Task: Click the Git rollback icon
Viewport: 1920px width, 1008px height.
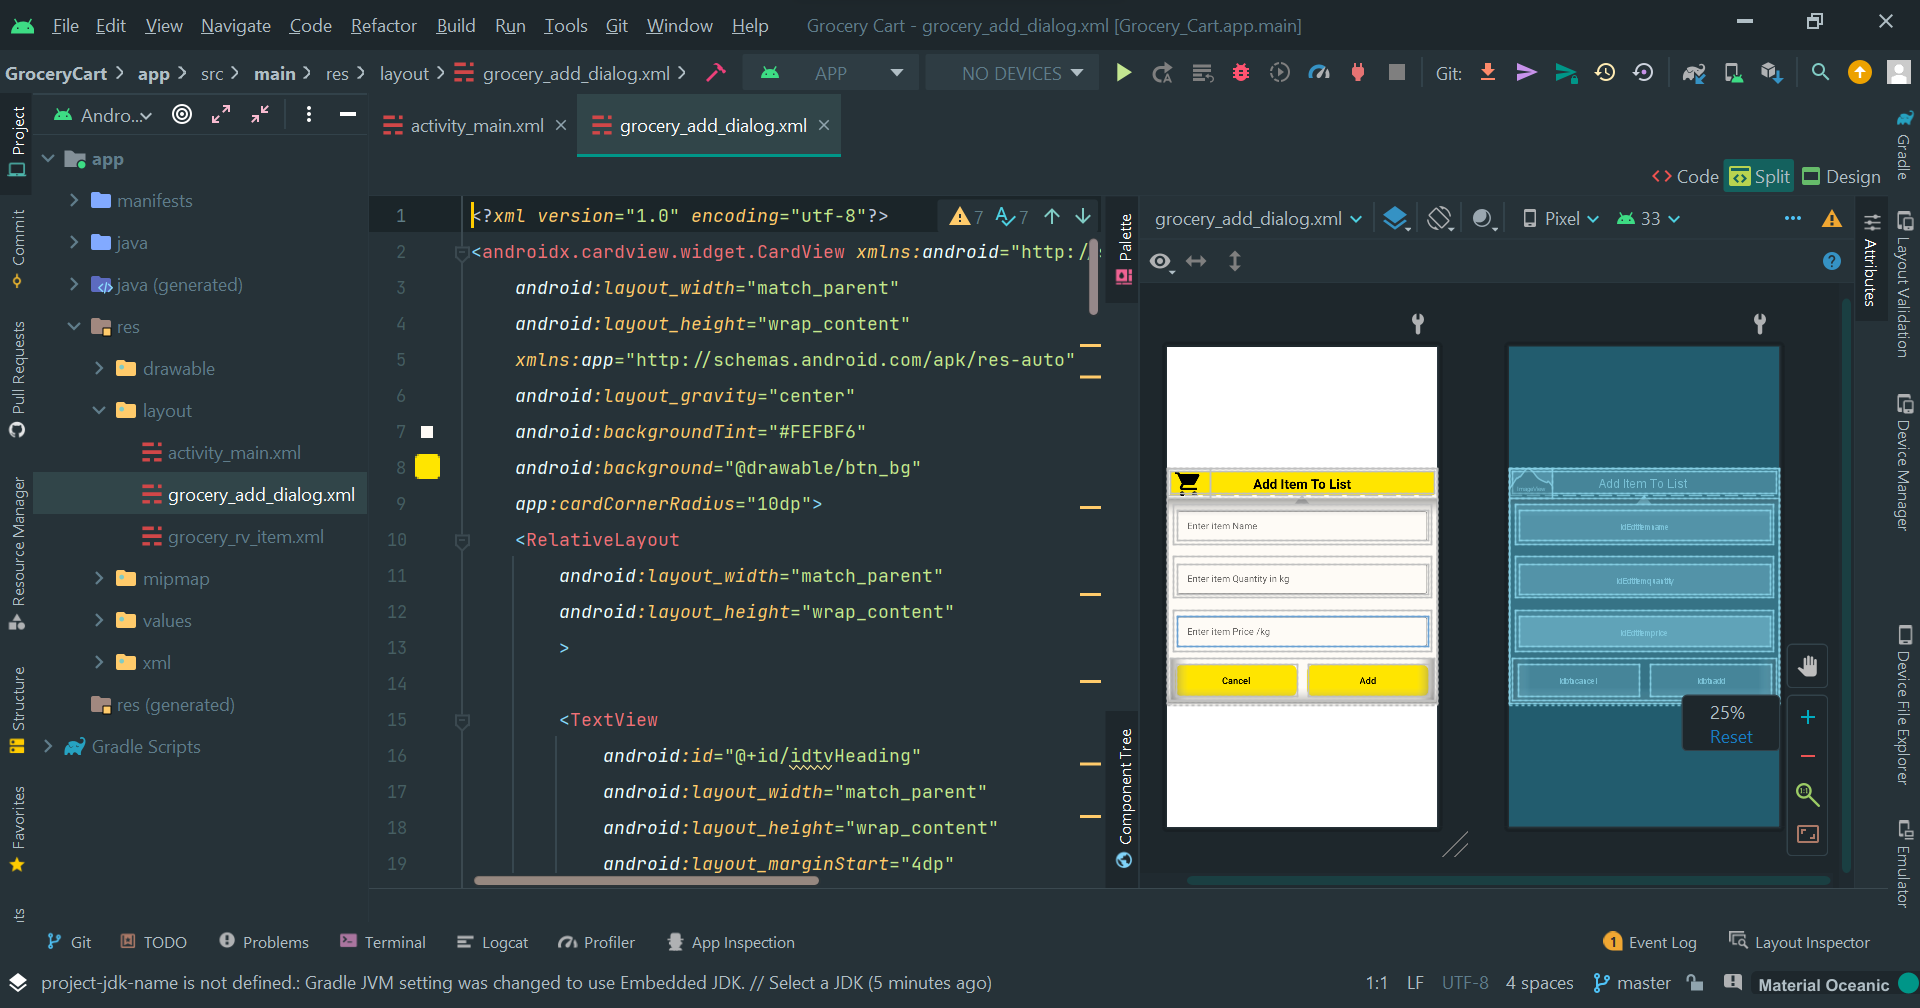Action: pyautogui.click(x=1643, y=73)
